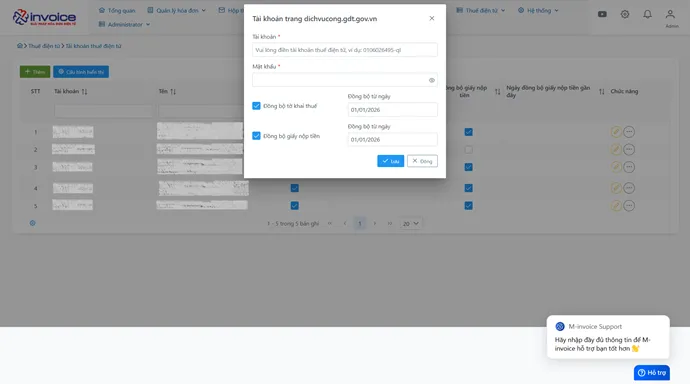The height and width of the screenshot is (384, 690).
Task: Toggle giấy nộp tiền checkbox in row 3
Action: (x=469, y=167)
